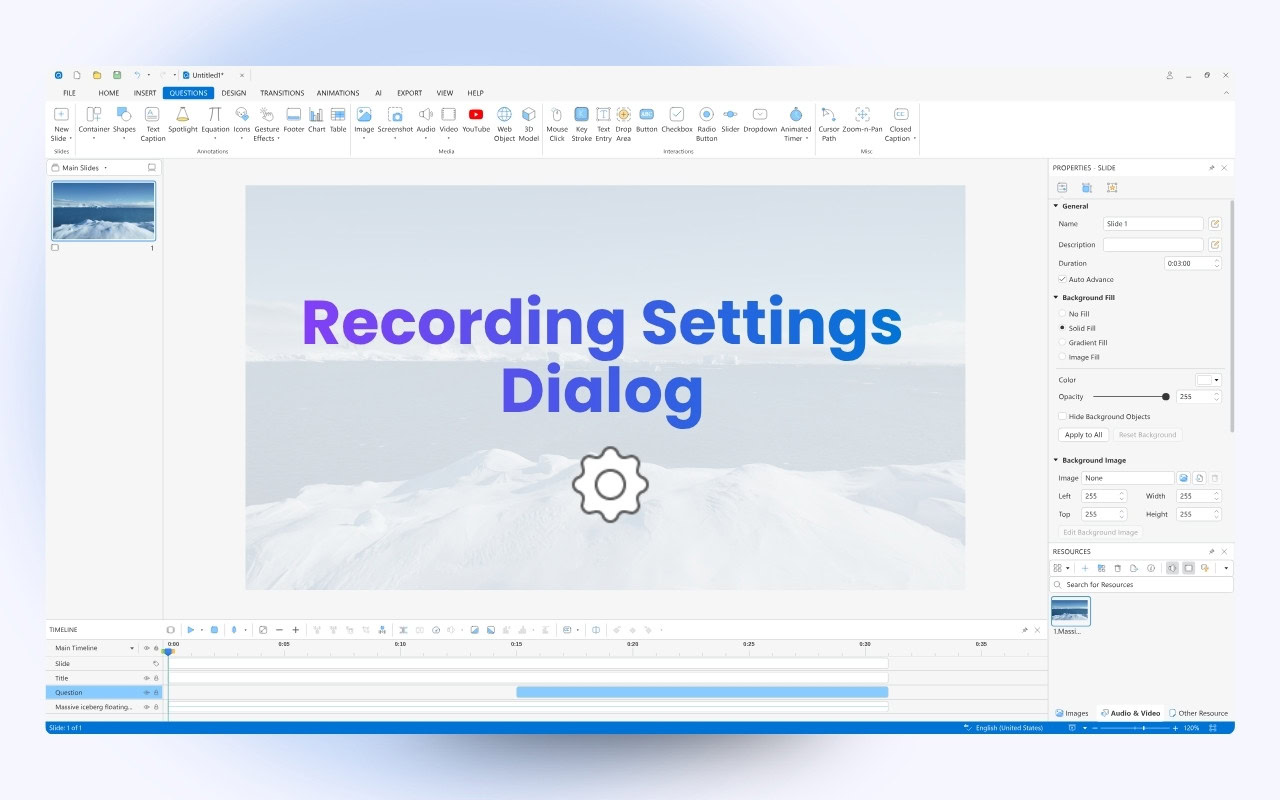Insert a Text Caption
1280x800 pixels.
click(x=152, y=124)
